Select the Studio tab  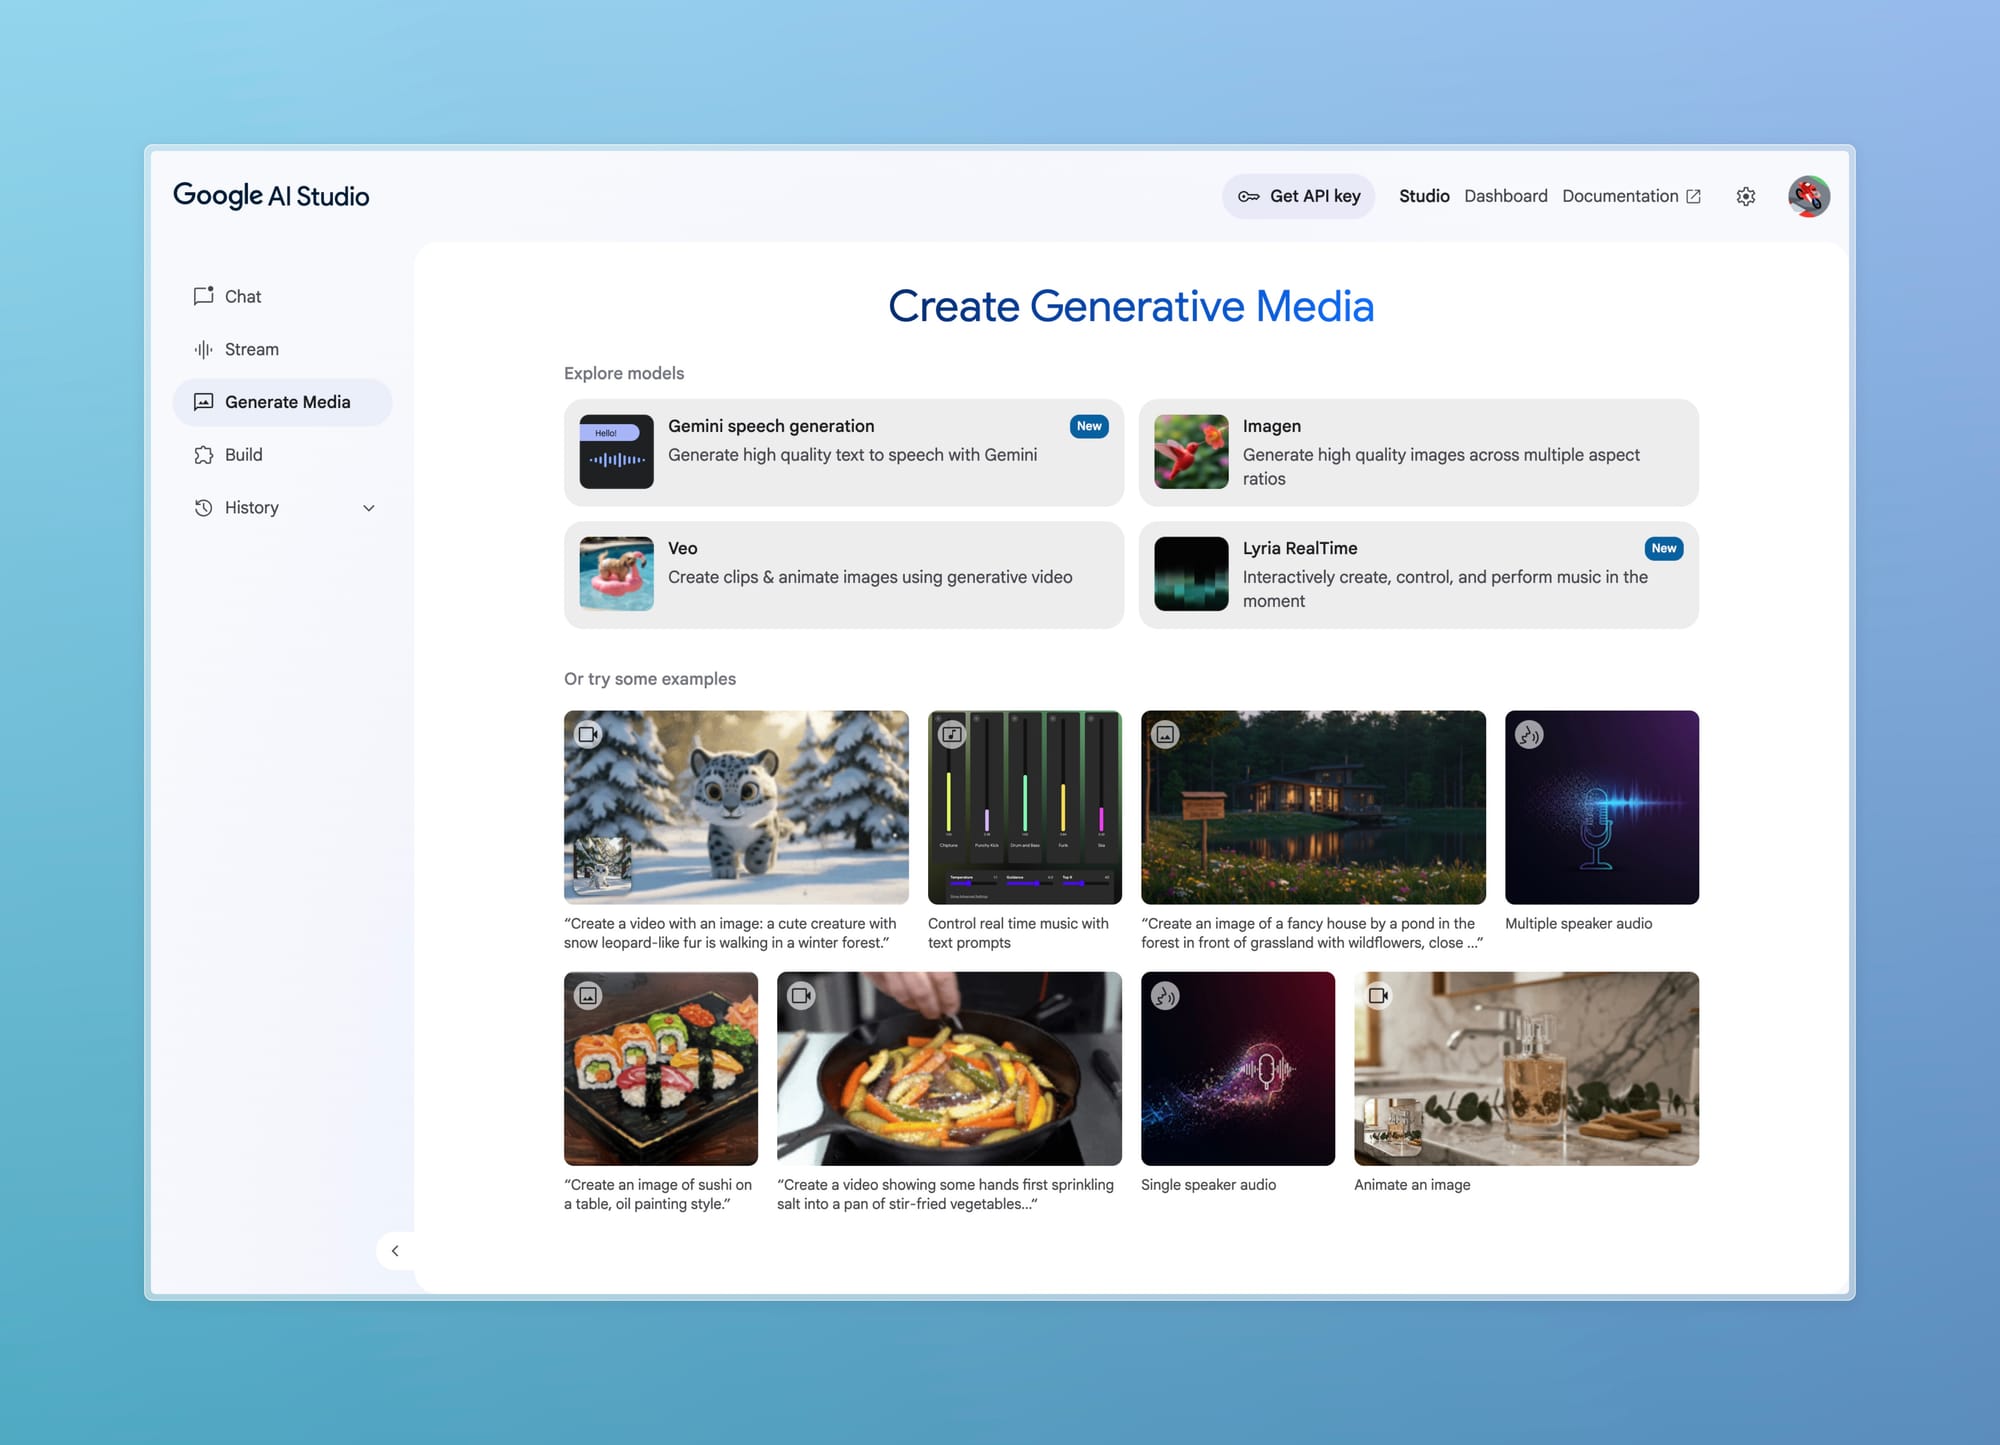(x=1424, y=196)
